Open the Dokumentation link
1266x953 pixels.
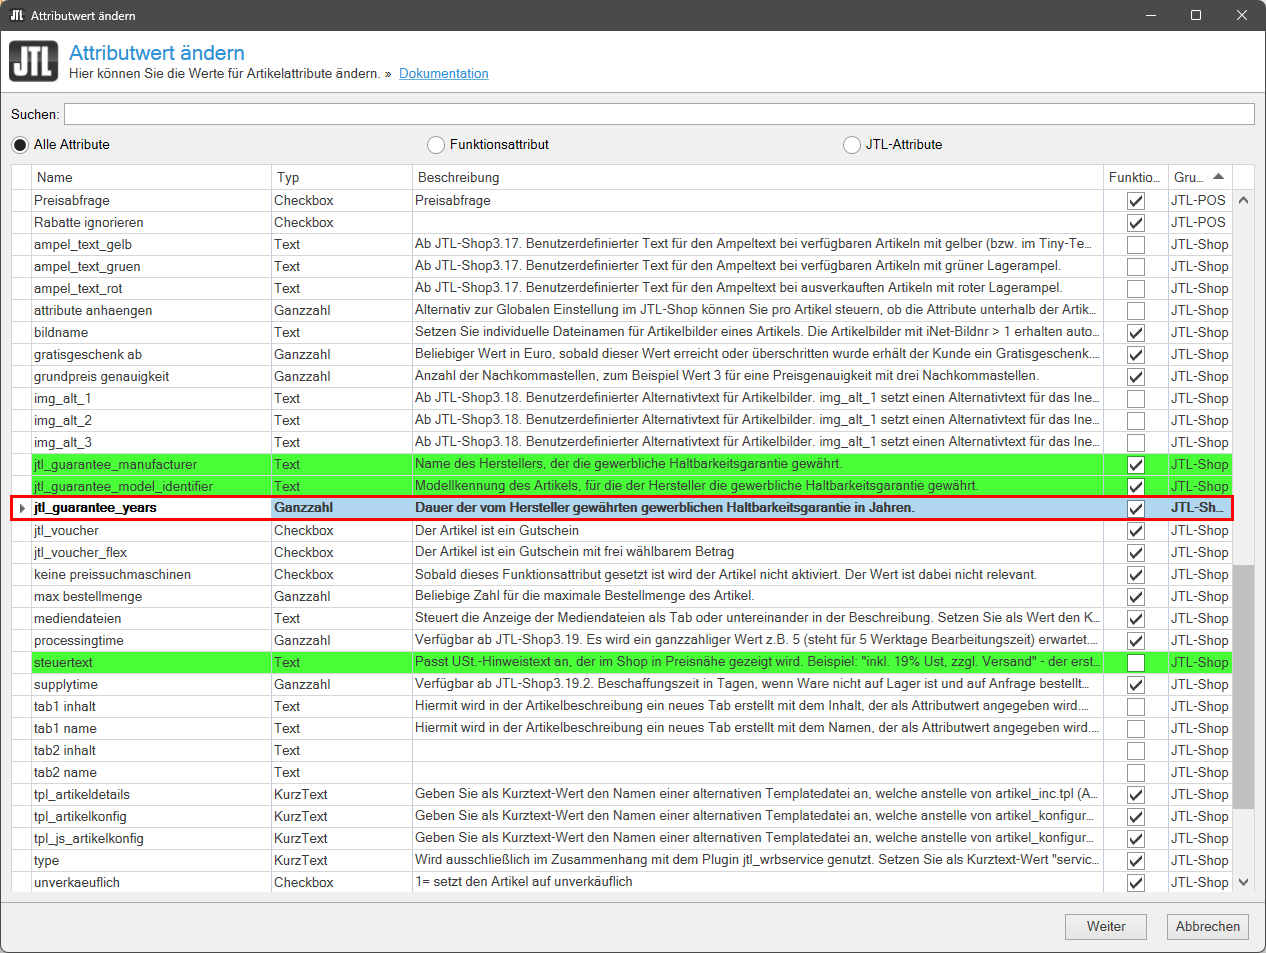coord(444,74)
